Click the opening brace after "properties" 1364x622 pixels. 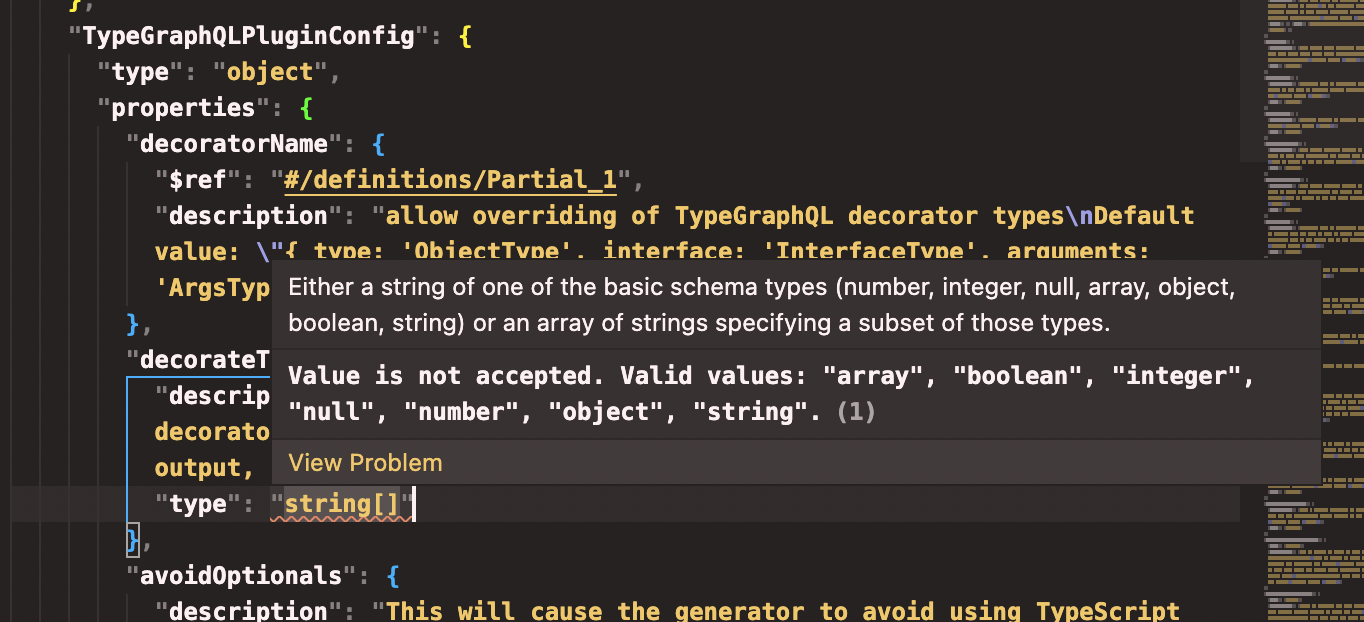click(x=306, y=109)
